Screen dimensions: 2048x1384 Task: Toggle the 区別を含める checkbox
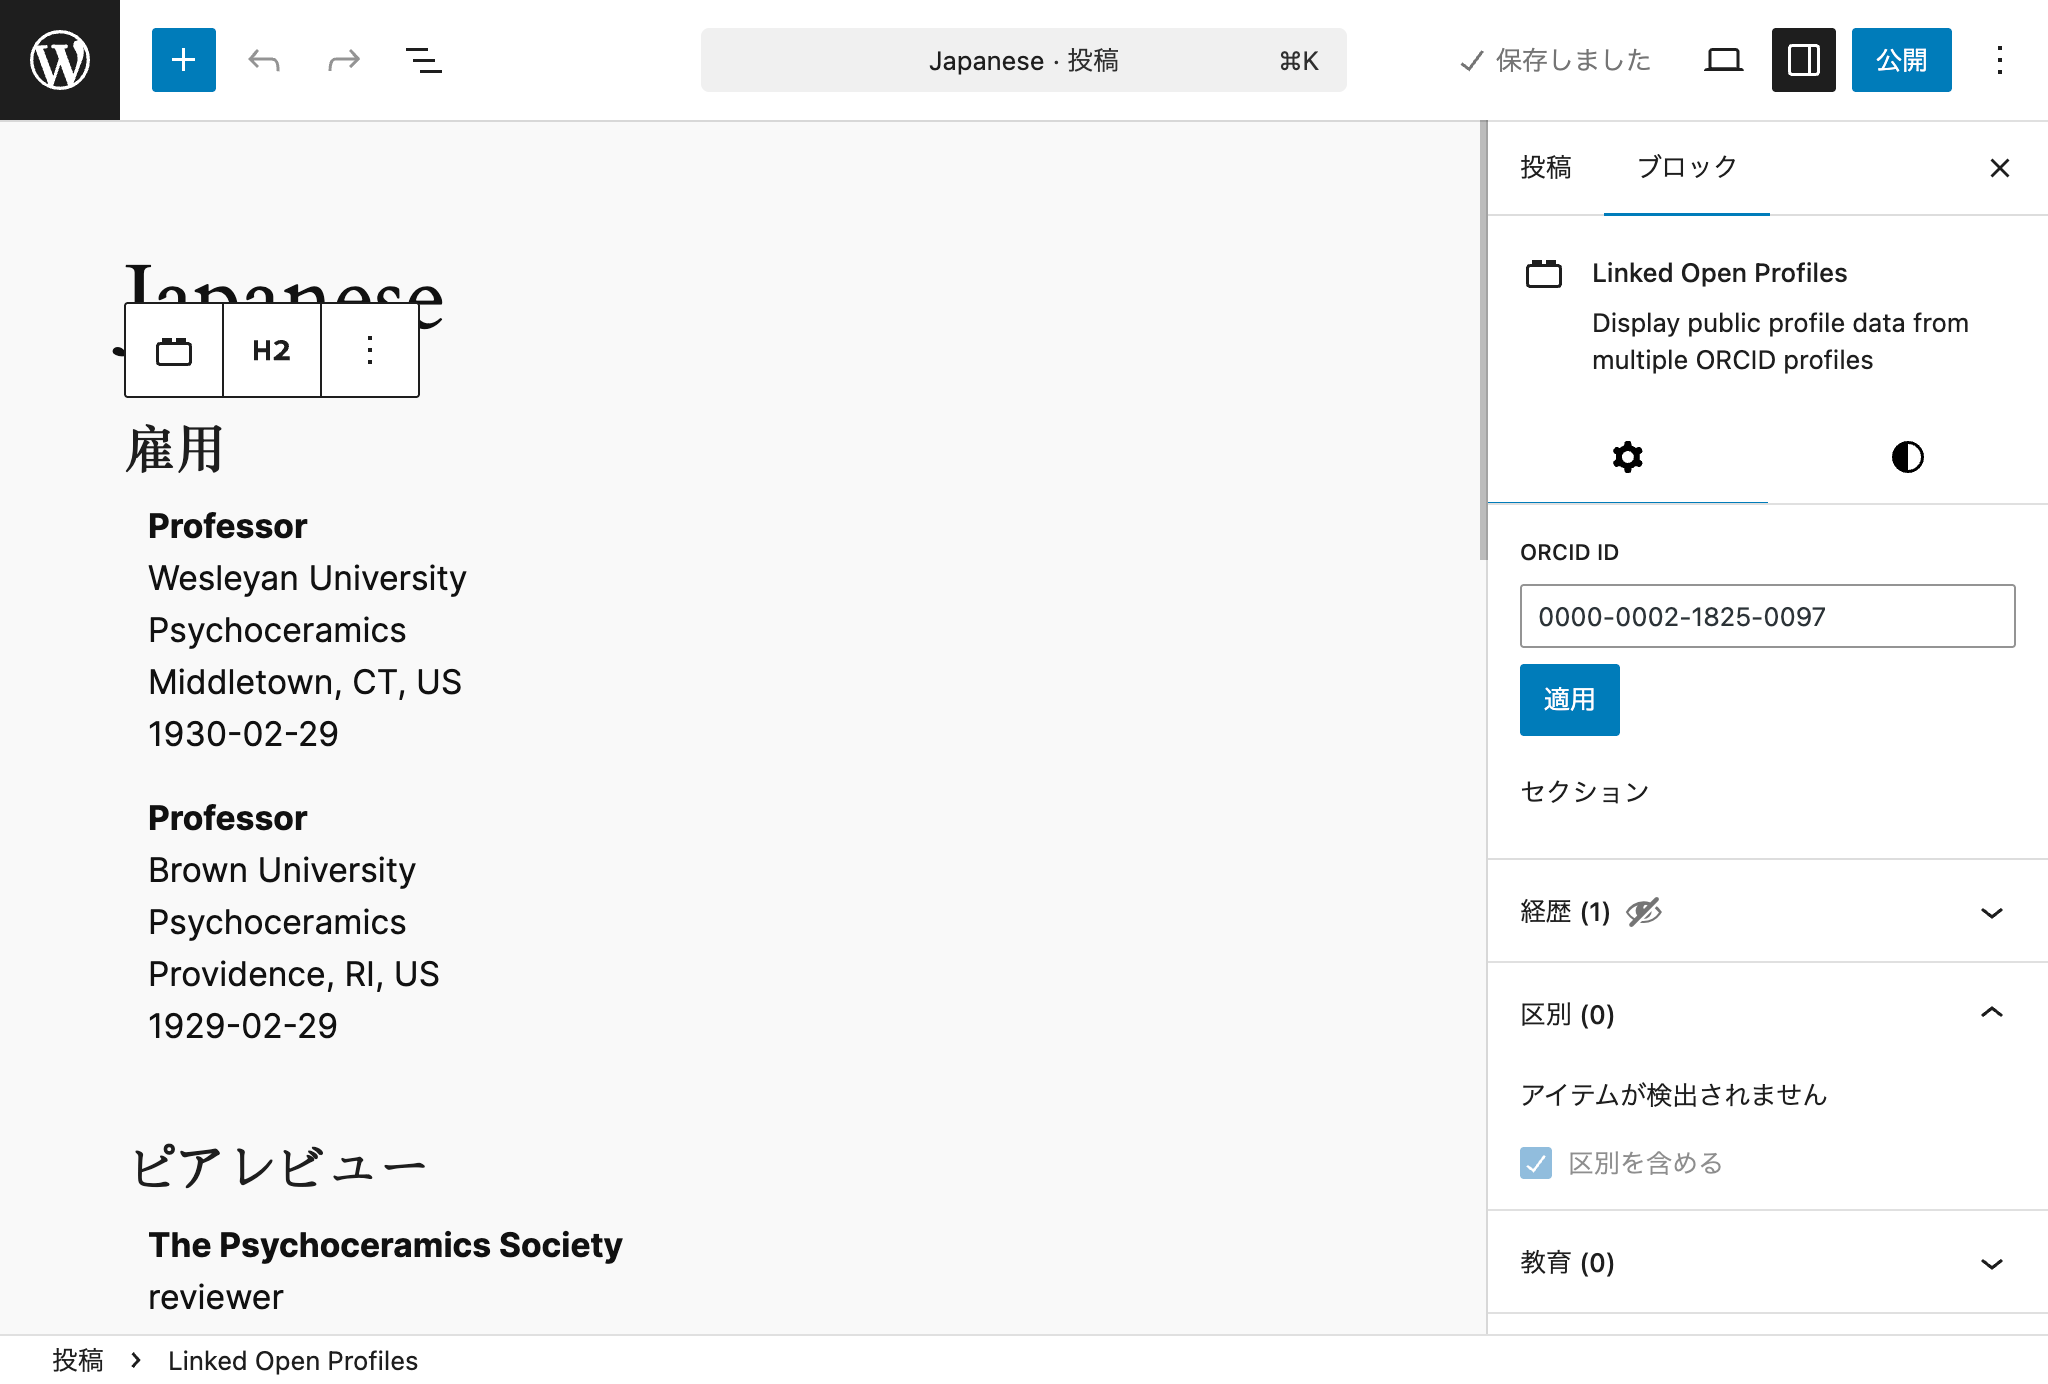coord(1536,1163)
